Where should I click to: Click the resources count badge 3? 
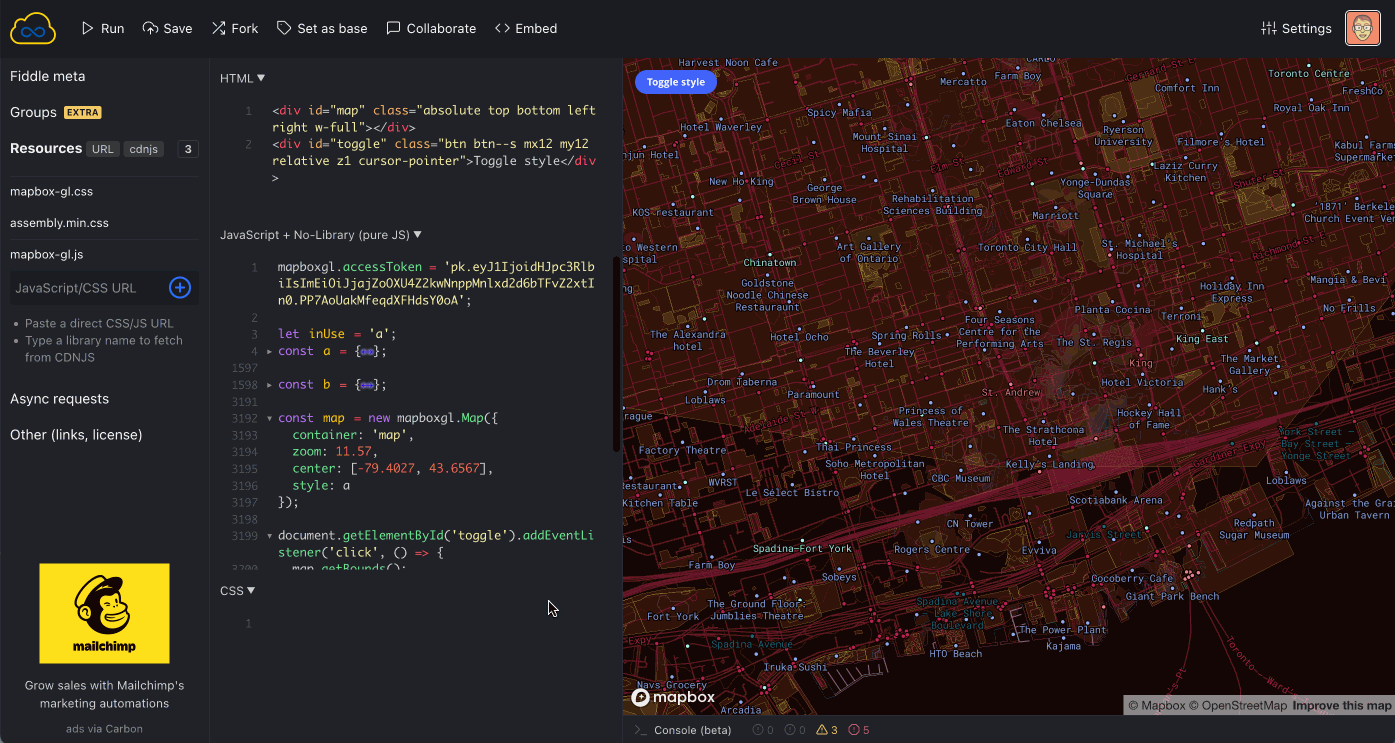(x=188, y=149)
